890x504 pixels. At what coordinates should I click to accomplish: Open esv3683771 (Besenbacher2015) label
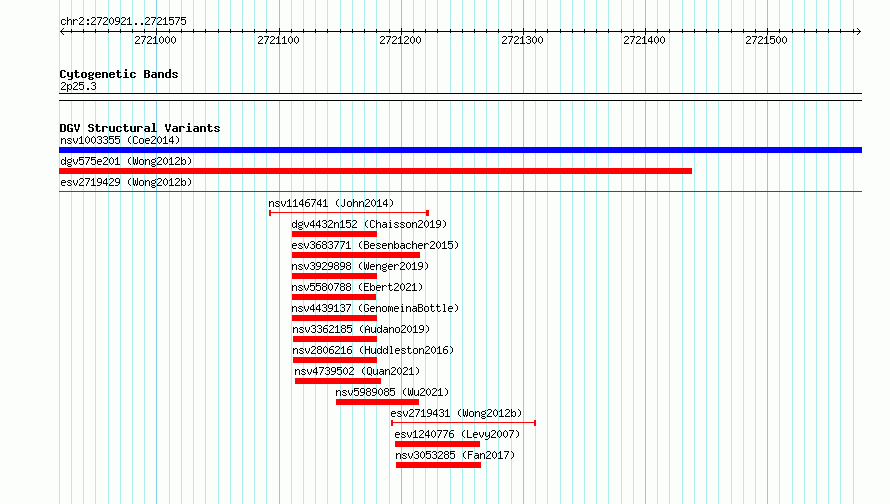pos(375,245)
